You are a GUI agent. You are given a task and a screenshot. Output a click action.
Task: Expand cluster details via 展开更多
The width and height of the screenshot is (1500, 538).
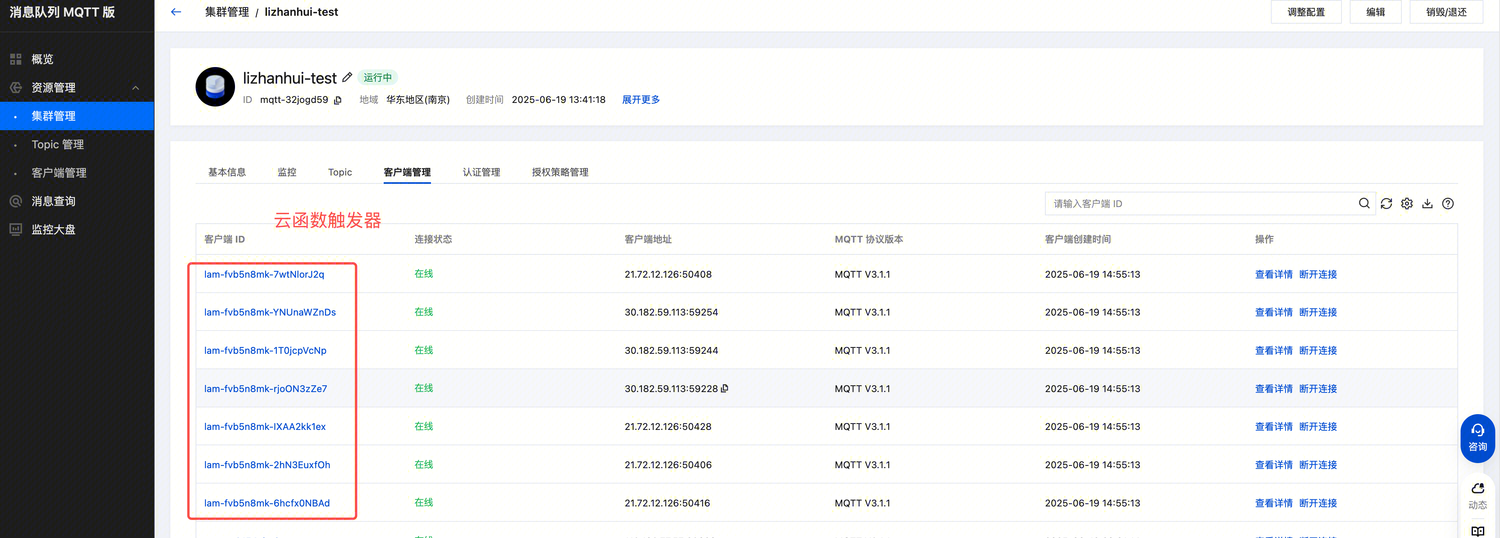tap(640, 100)
